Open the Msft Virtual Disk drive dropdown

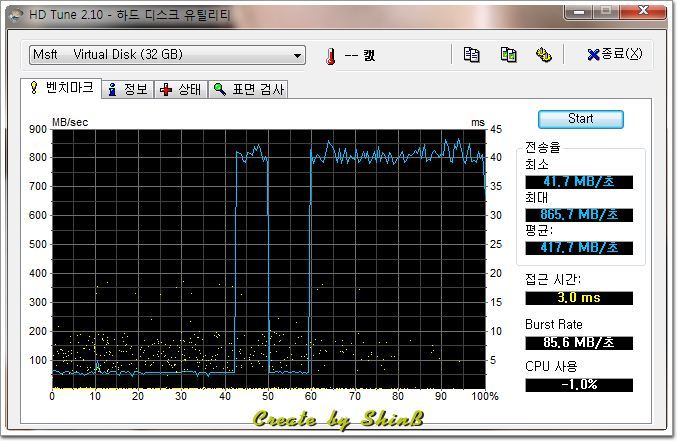[168, 55]
